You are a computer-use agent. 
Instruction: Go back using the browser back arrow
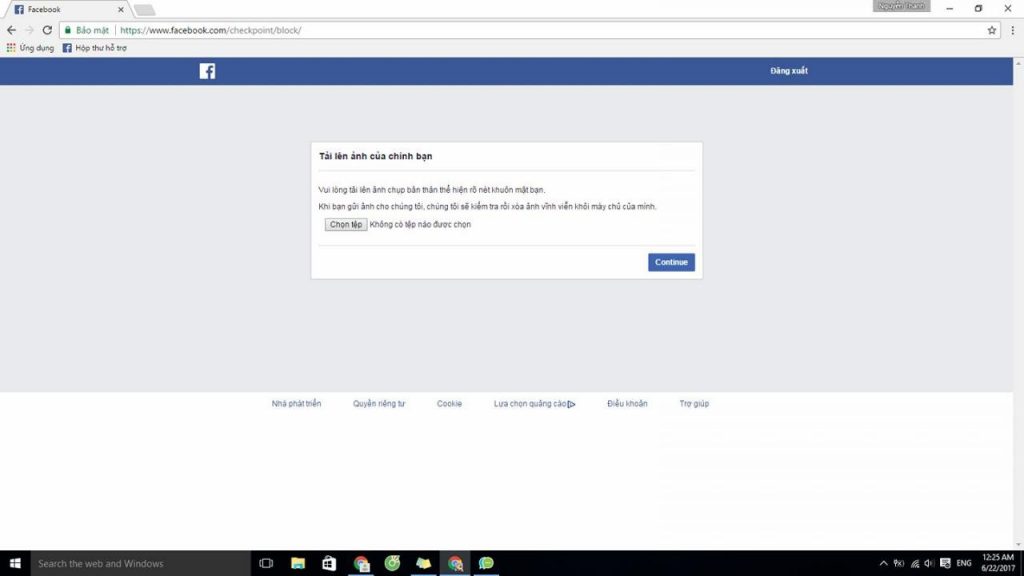11,30
